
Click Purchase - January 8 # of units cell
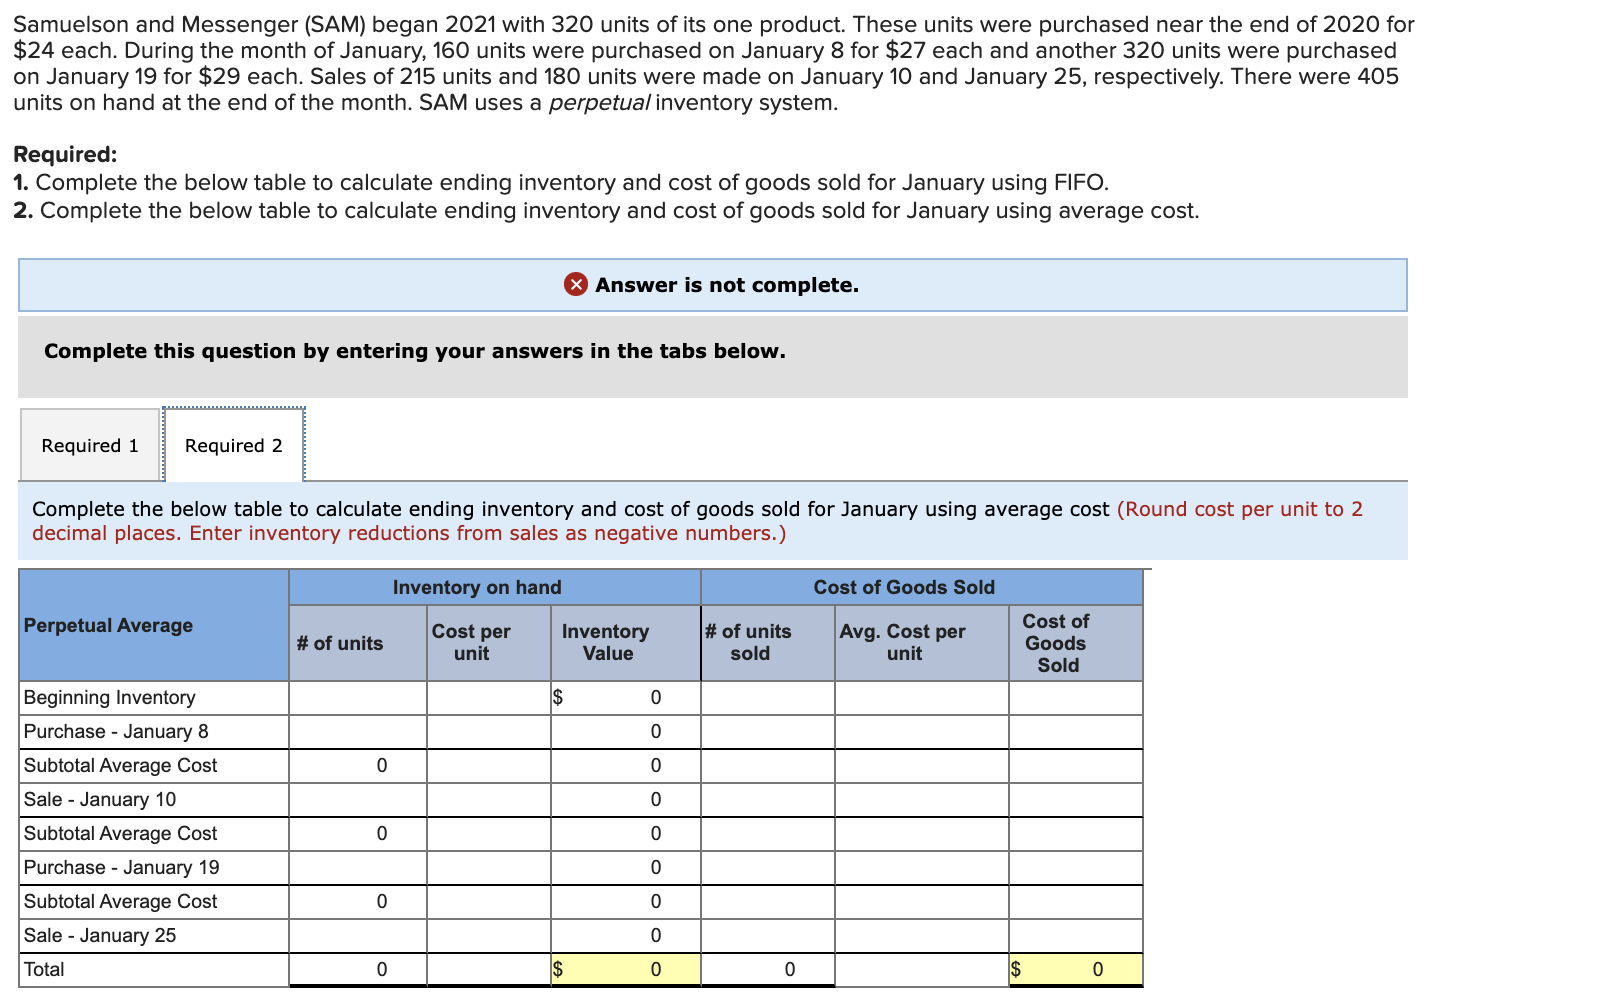click(x=358, y=732)
